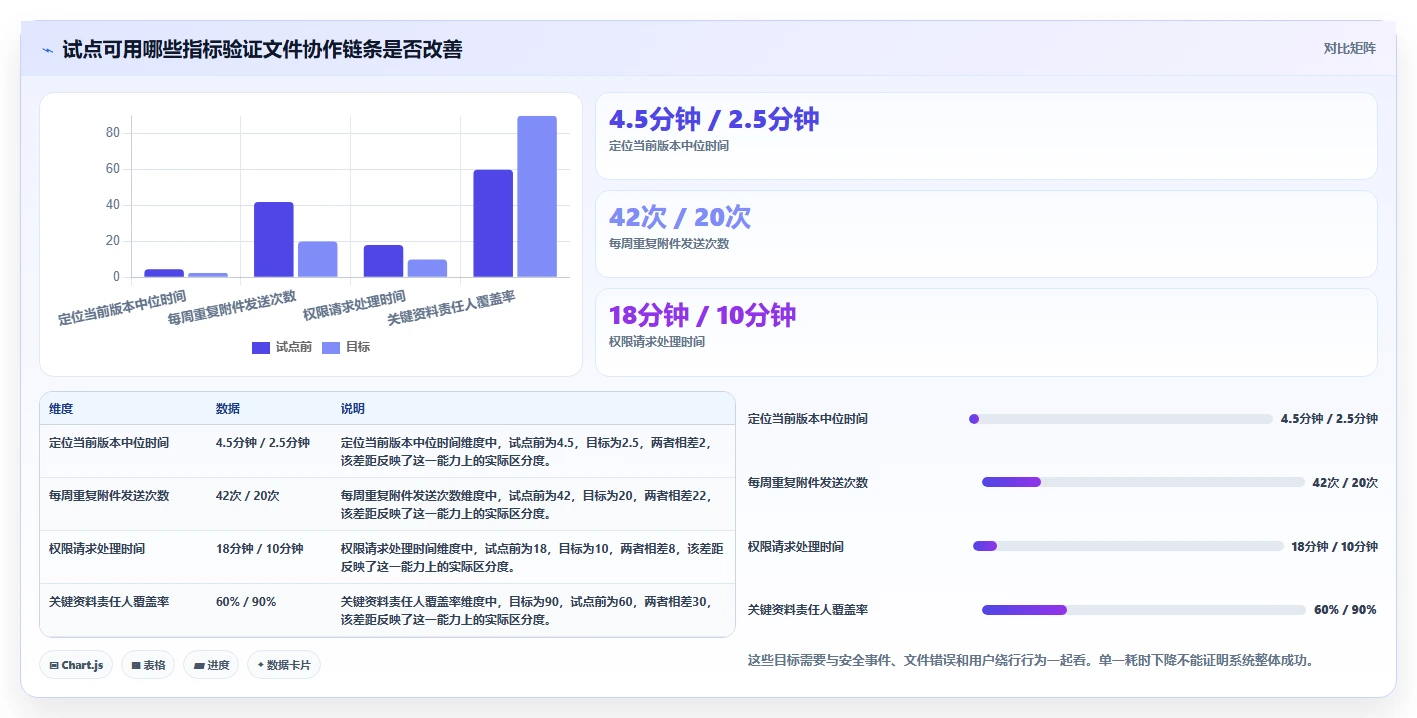Click the footer note starting 这些目标需要与安全事件
The height and width of the screenshot is (718, 1417).
coord(1030,660)
